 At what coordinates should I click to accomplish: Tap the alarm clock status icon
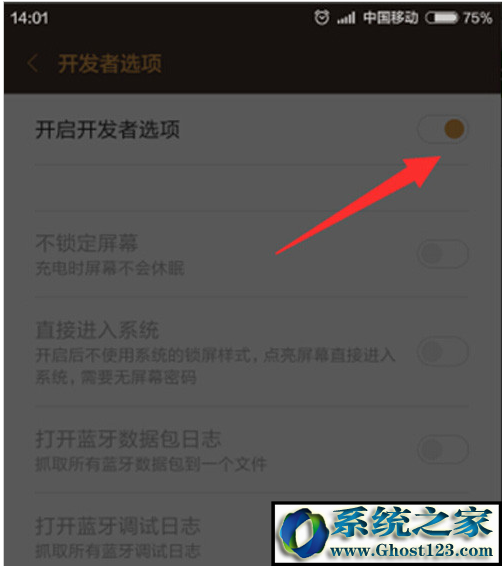coord(321,17)
